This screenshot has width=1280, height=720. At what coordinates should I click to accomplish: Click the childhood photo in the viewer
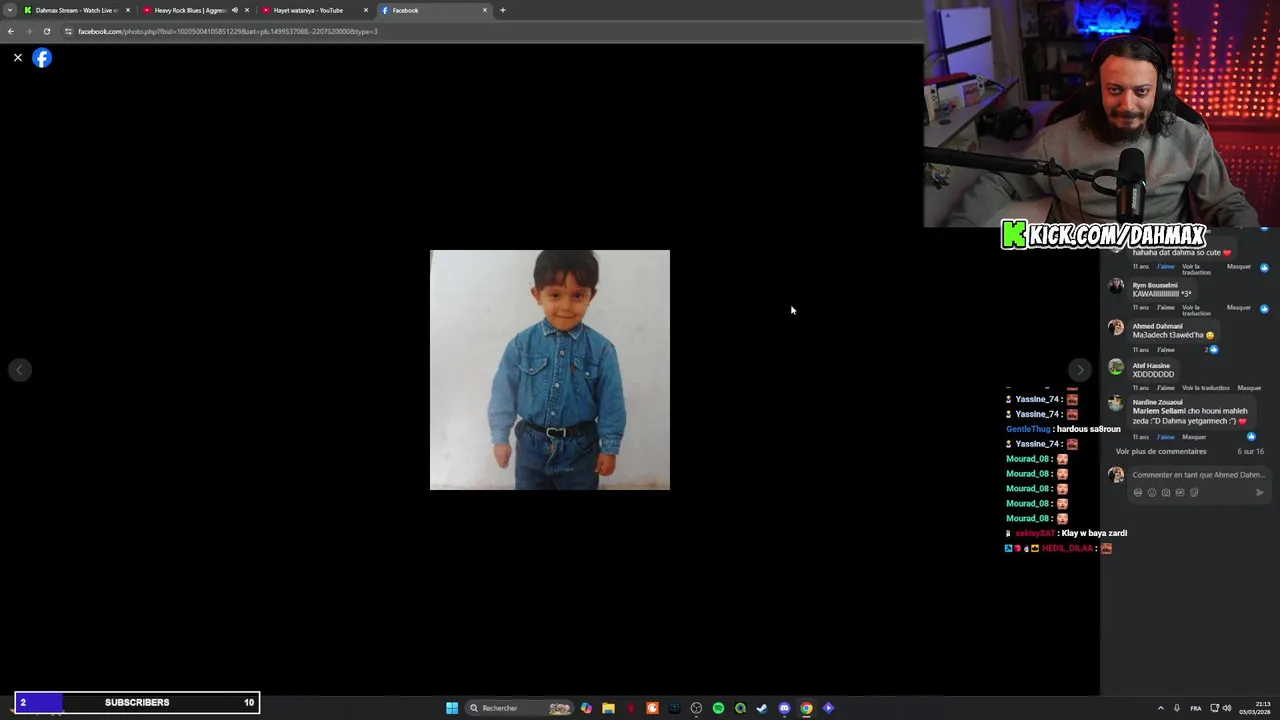click(550, 370)
